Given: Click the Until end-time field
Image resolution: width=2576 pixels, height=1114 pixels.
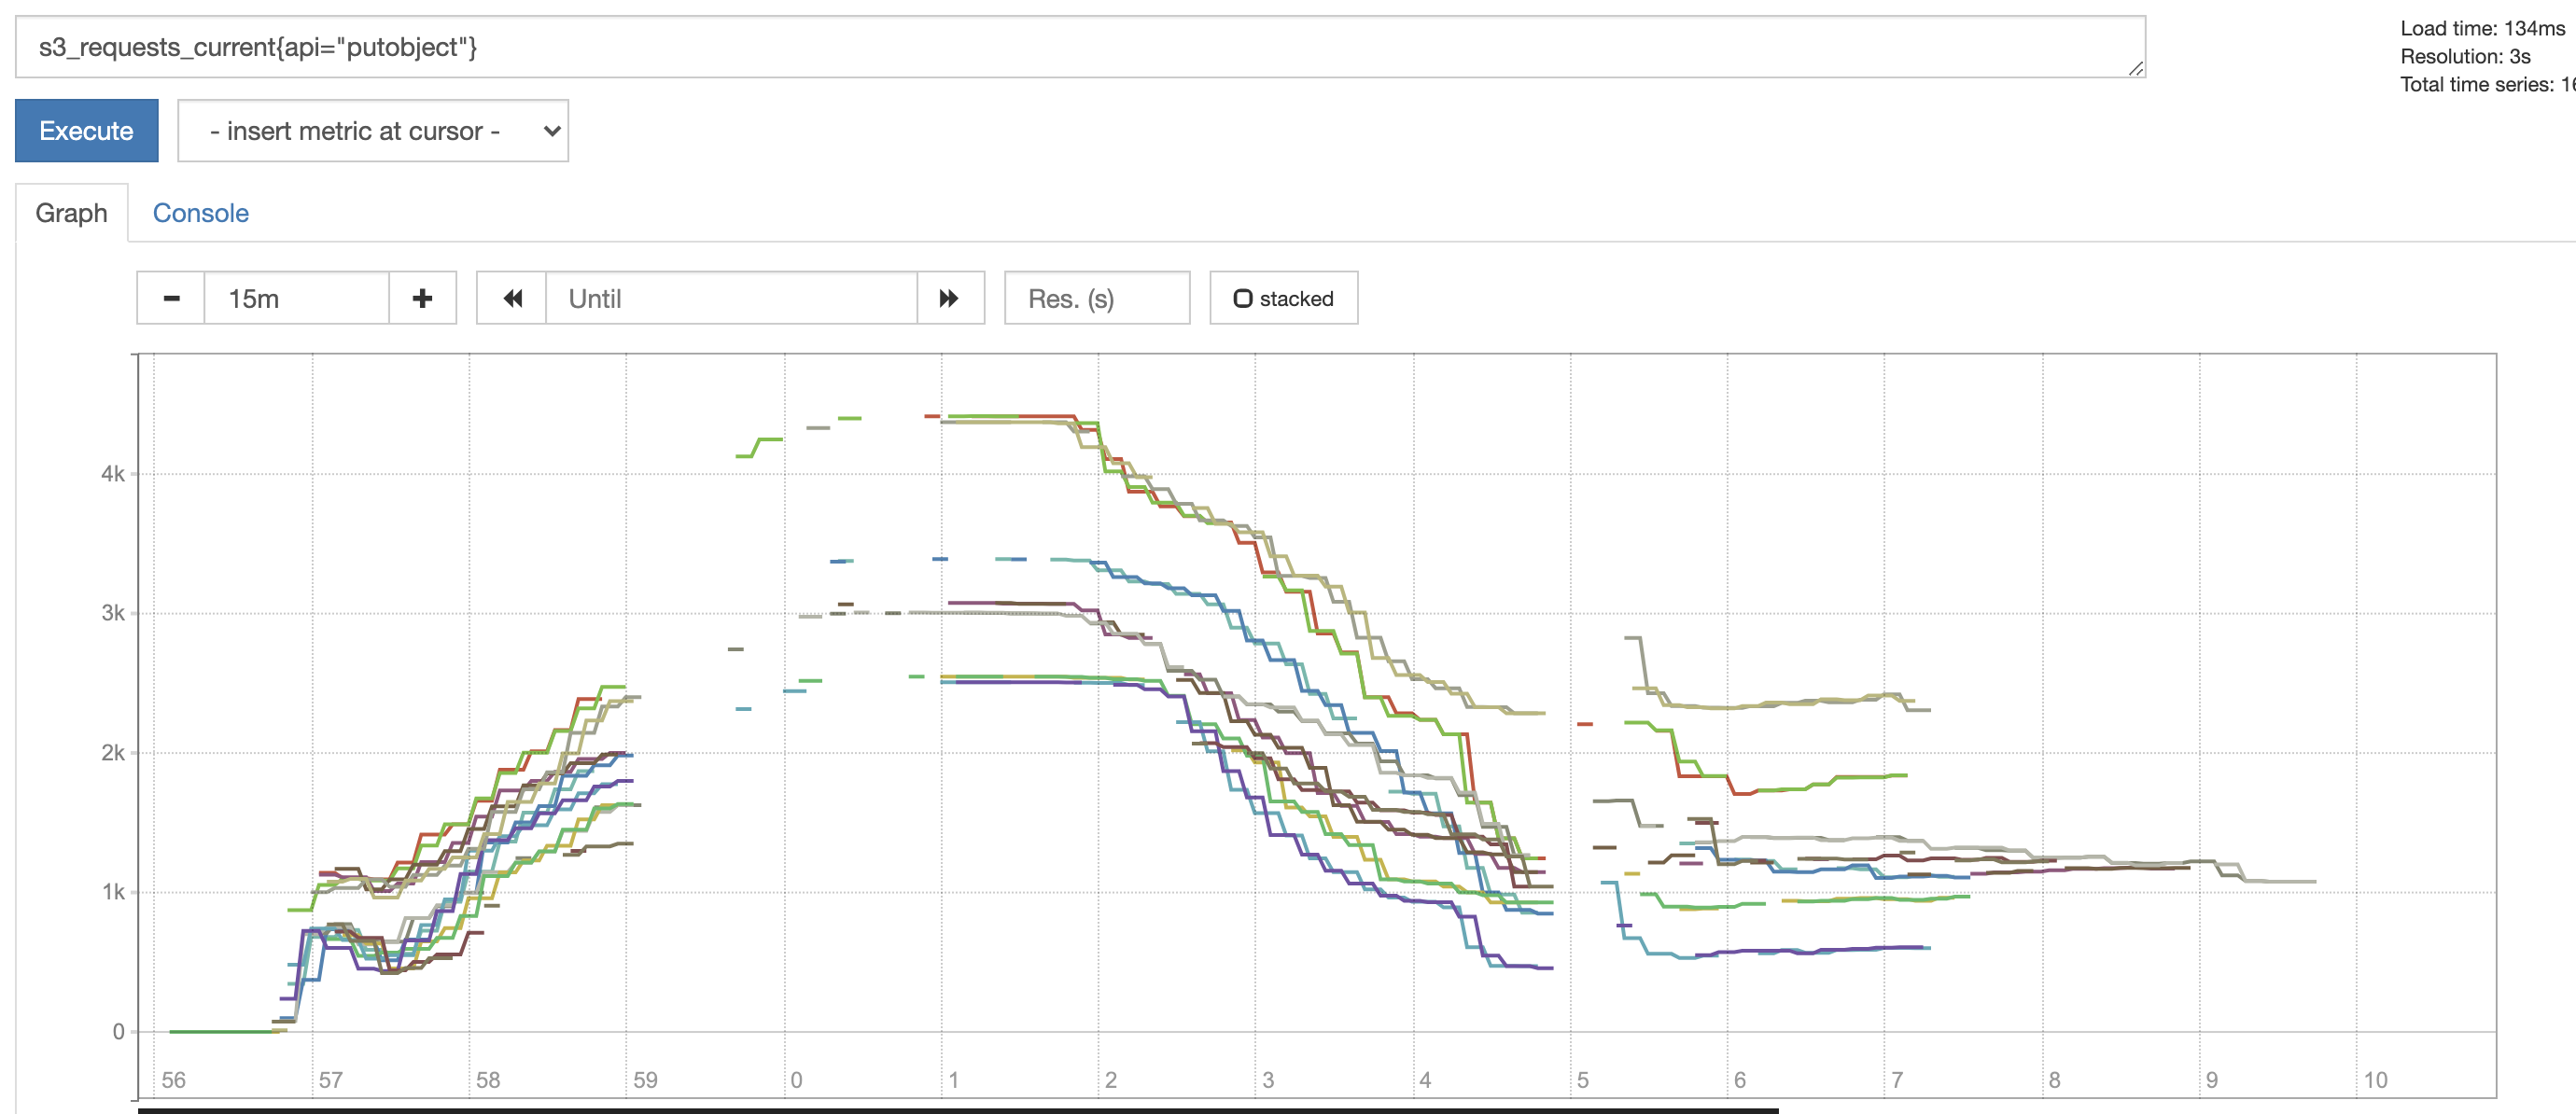Looking at the screenshot, I should click(x=730, y=298).
